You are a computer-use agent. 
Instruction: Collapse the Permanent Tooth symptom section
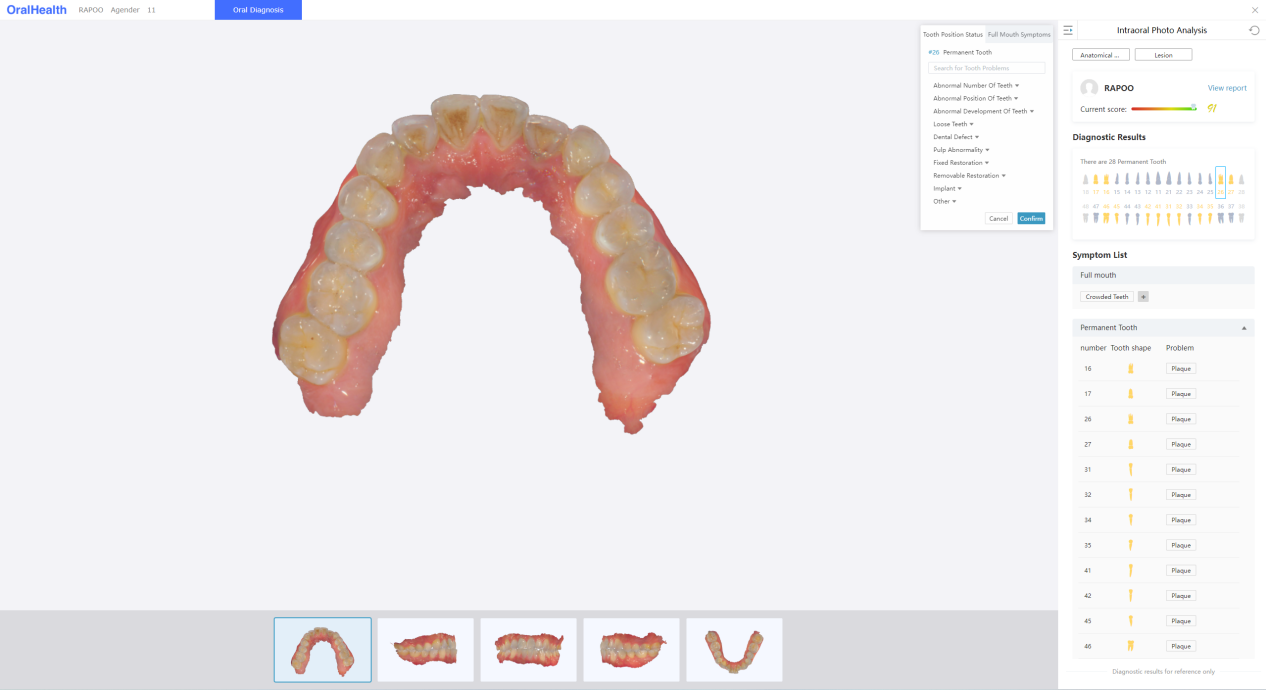coord(1244,328)
